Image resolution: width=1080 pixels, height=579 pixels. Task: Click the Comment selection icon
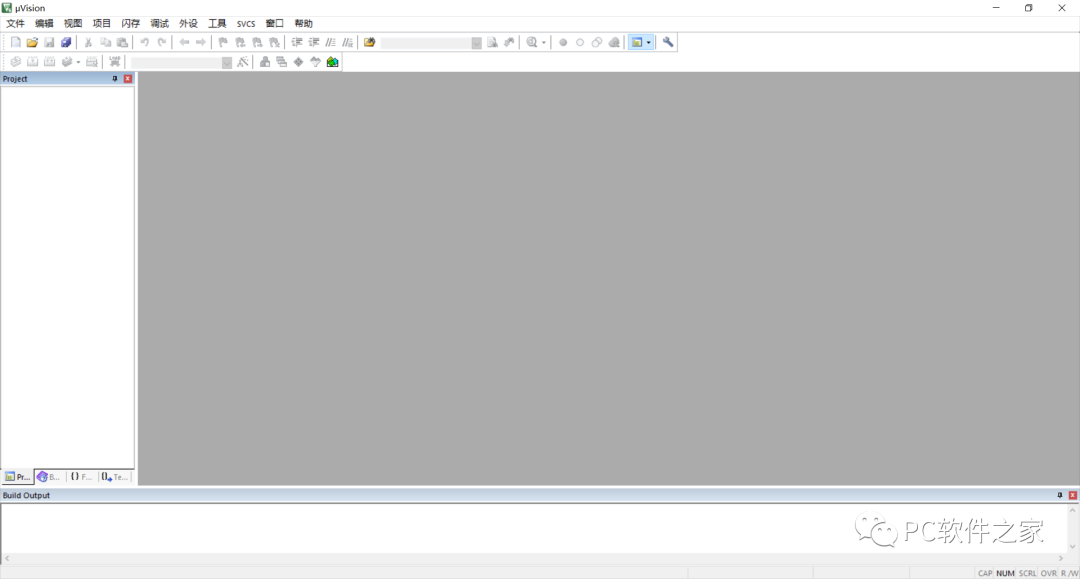coord(331,42)
